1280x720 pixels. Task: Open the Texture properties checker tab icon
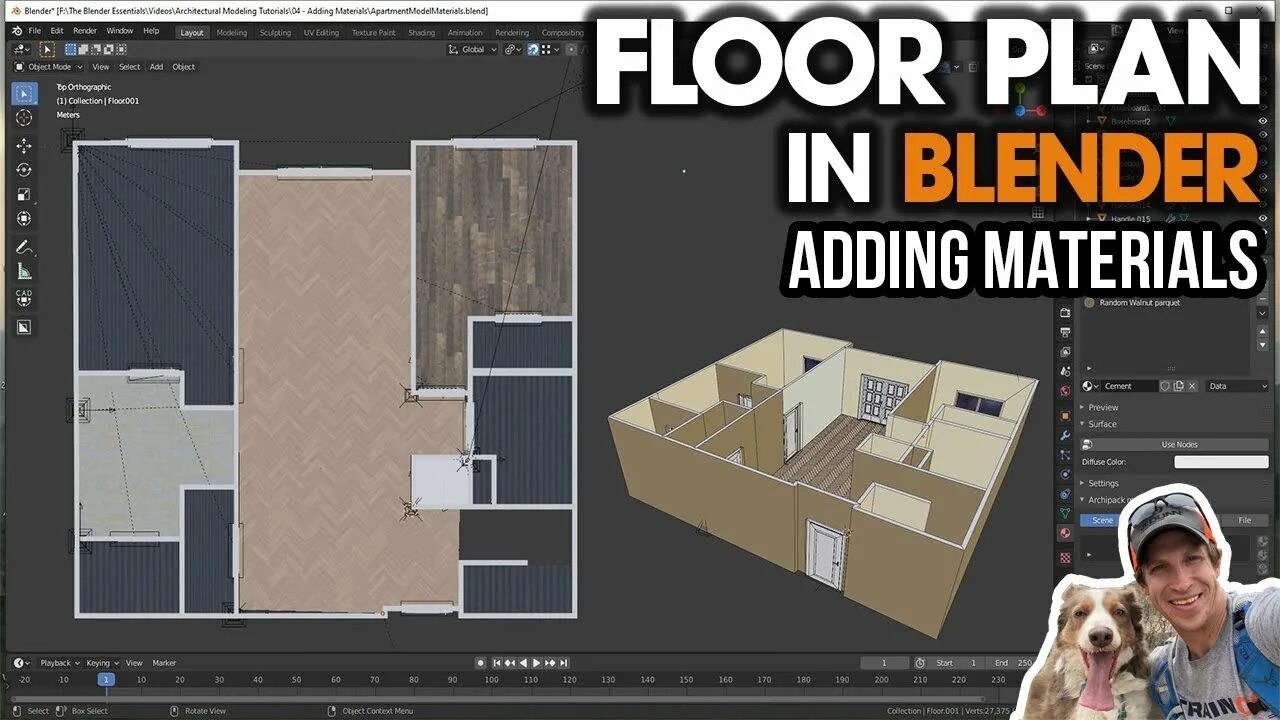[1065, 556]
